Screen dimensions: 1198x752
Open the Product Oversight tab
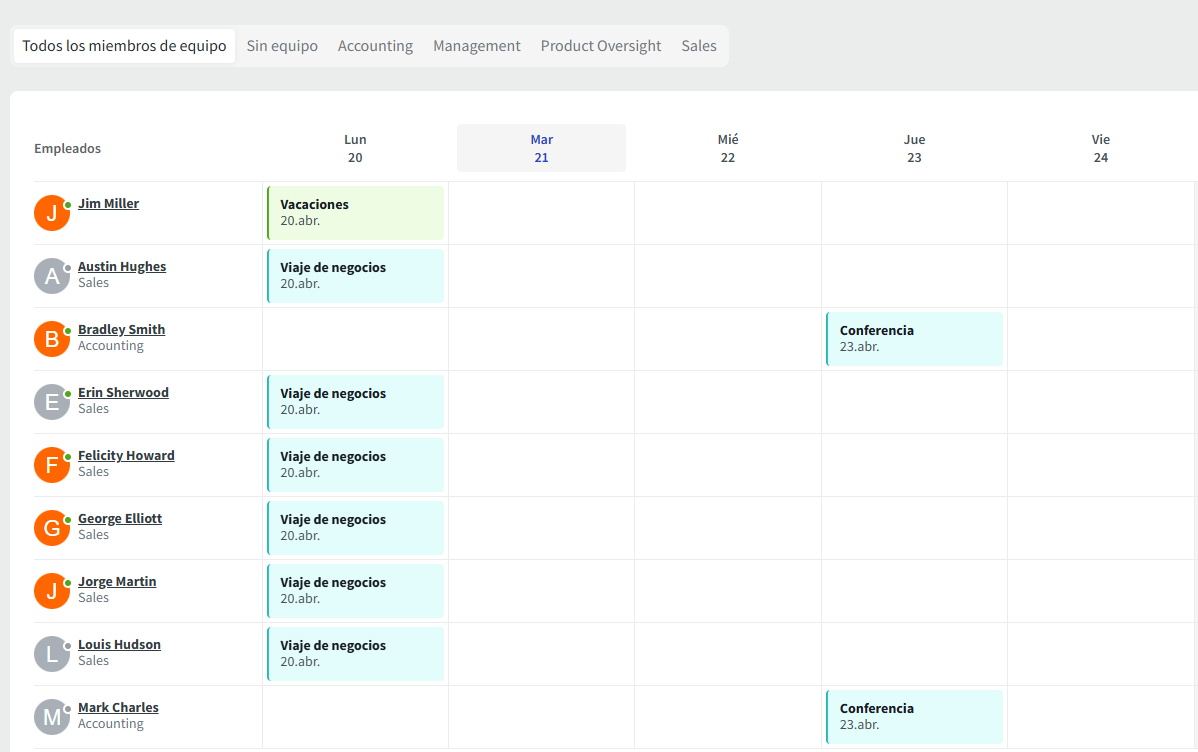point(601,46)
